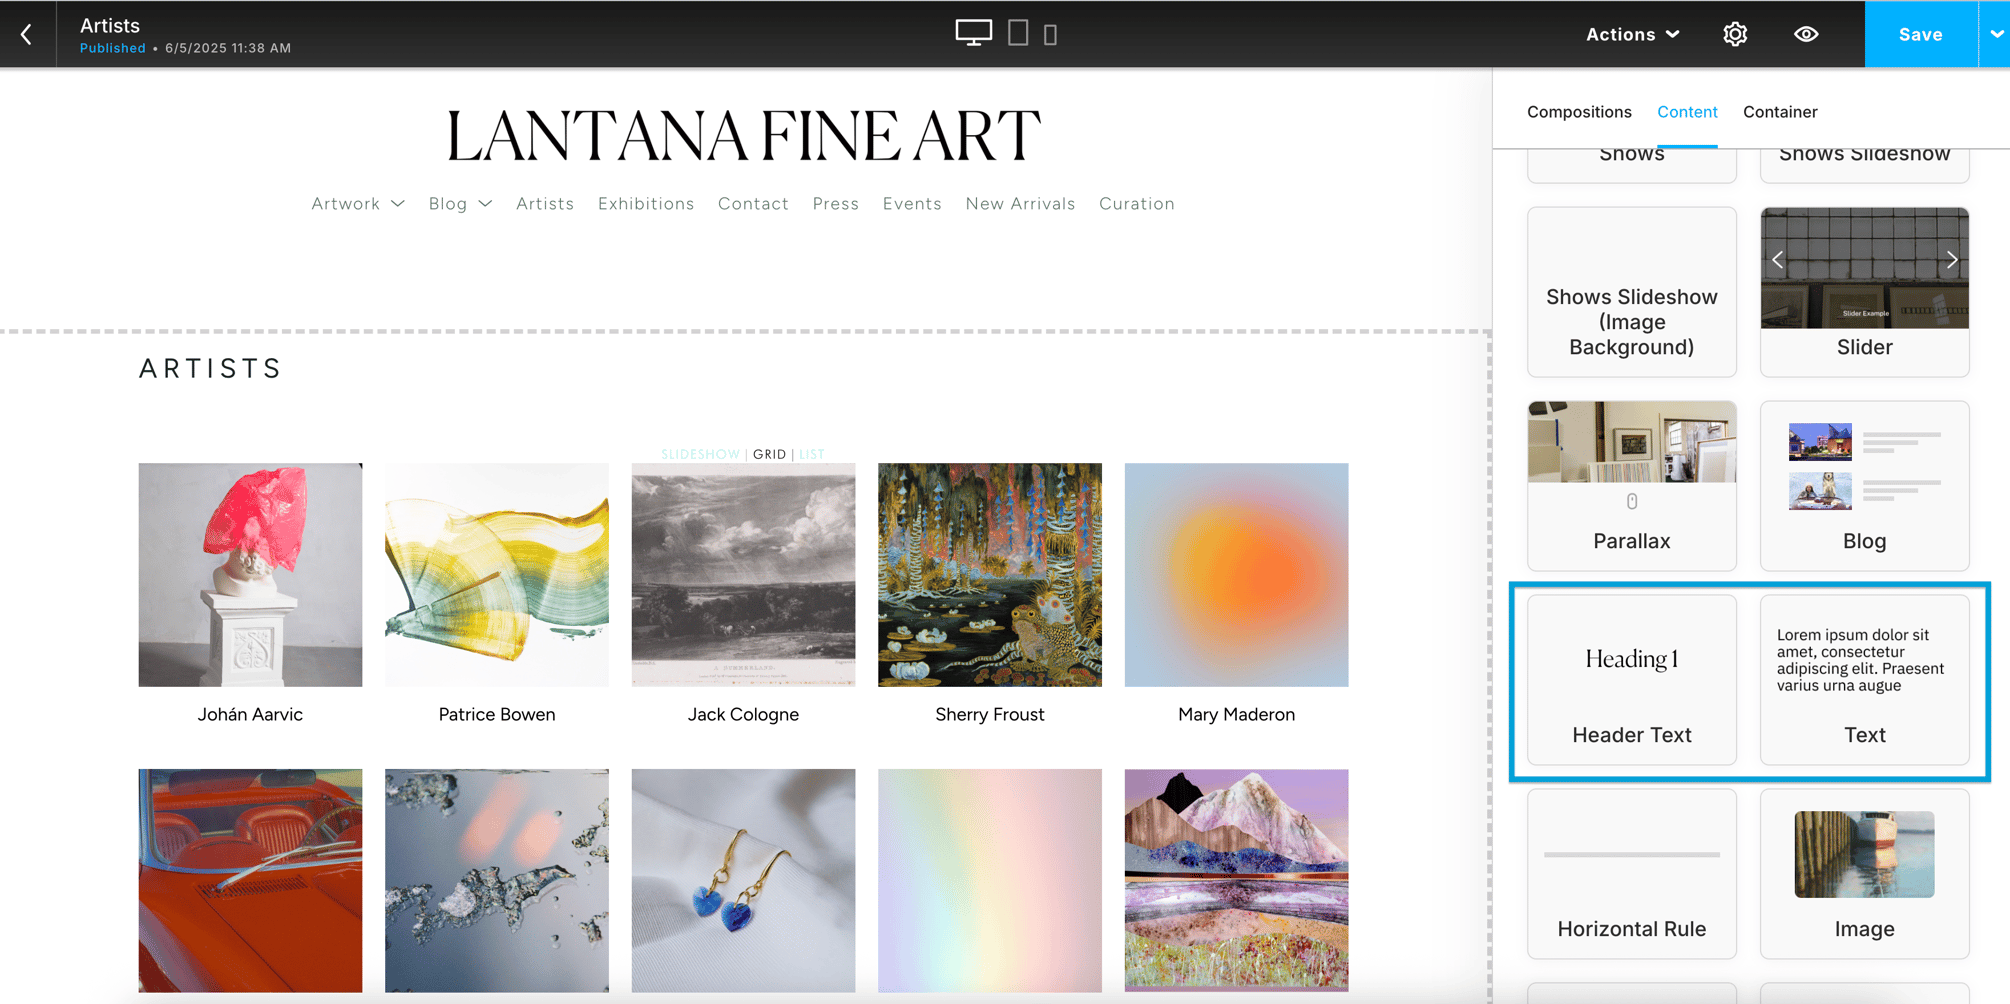Image resolution: width=2010 pixels, height=1004 pixels.
Task: Add the Horizontal Rule block
Action: (x=1632, y=874)
